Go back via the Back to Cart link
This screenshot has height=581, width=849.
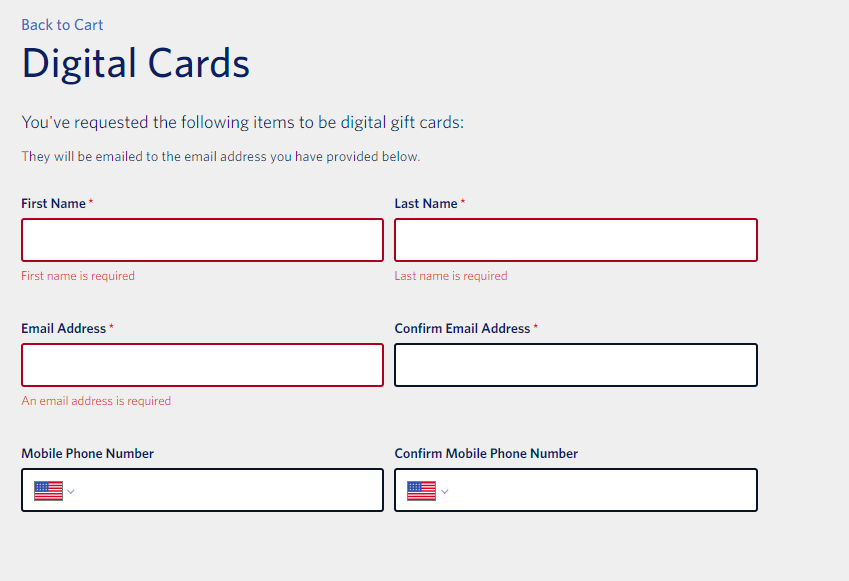click(x=62, y=25)
